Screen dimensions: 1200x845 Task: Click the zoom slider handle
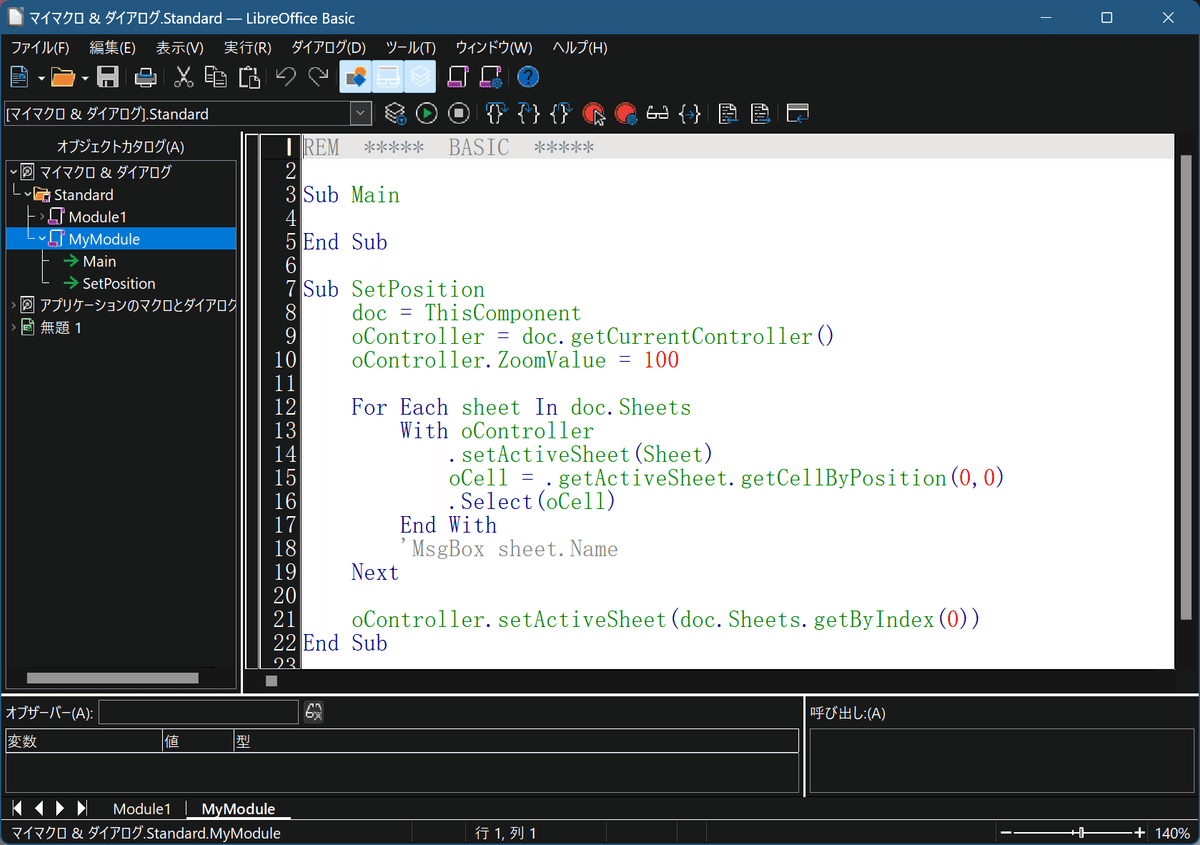pos(1079,833)
